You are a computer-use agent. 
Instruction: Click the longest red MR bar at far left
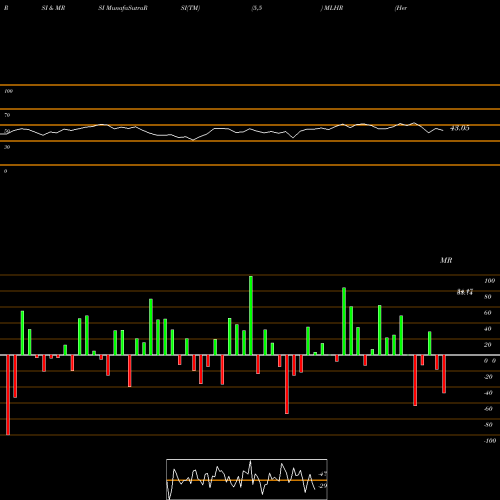pos(8,395)
